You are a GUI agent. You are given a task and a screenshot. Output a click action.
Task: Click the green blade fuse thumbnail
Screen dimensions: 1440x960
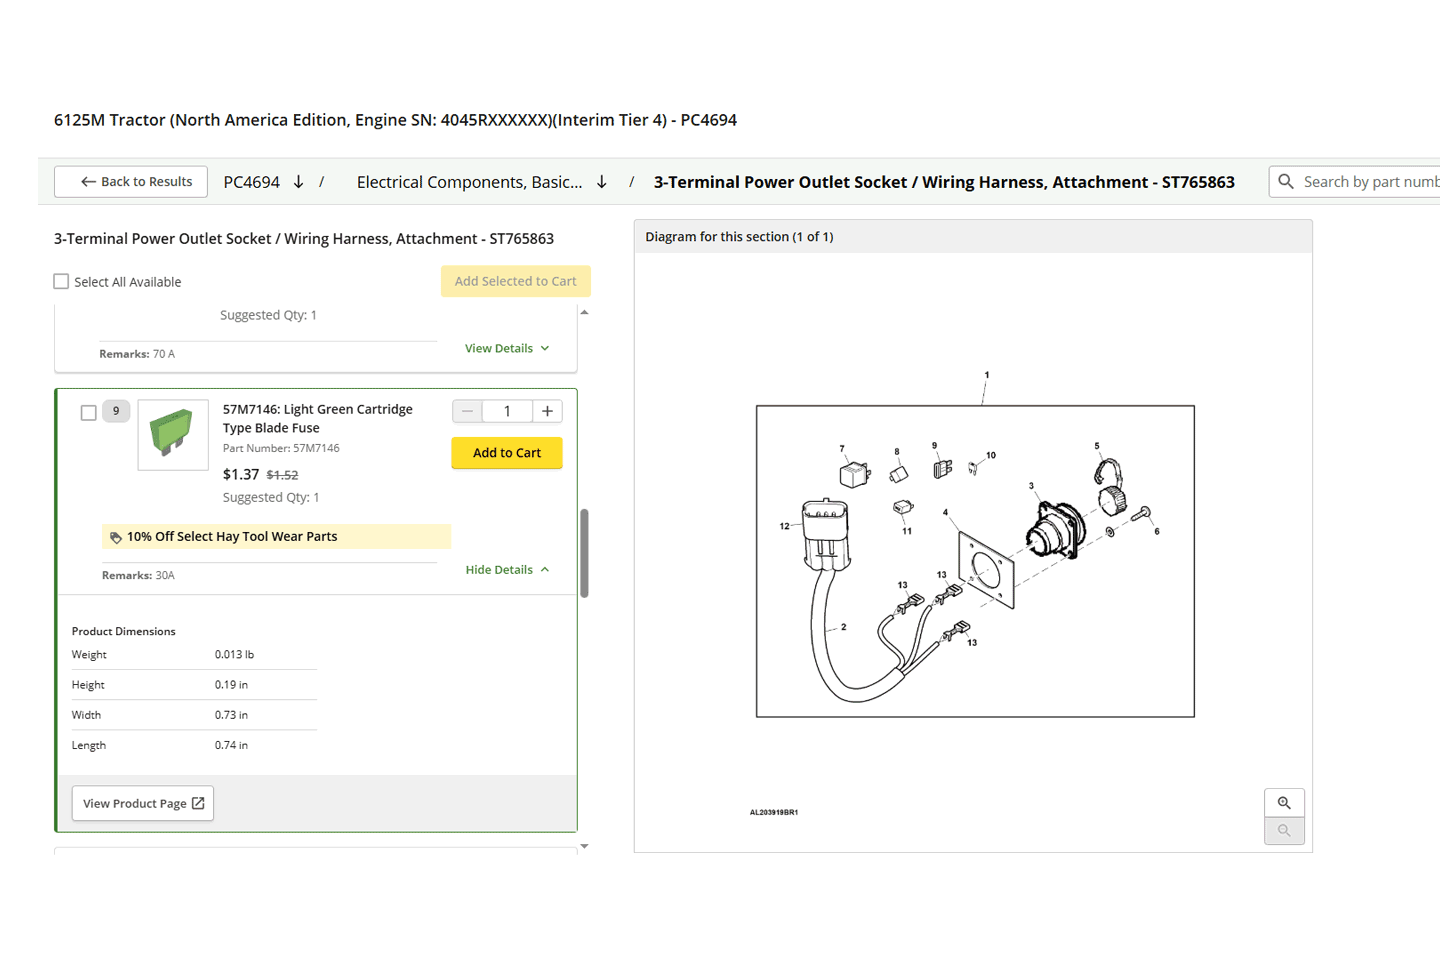tap(173, 435)
